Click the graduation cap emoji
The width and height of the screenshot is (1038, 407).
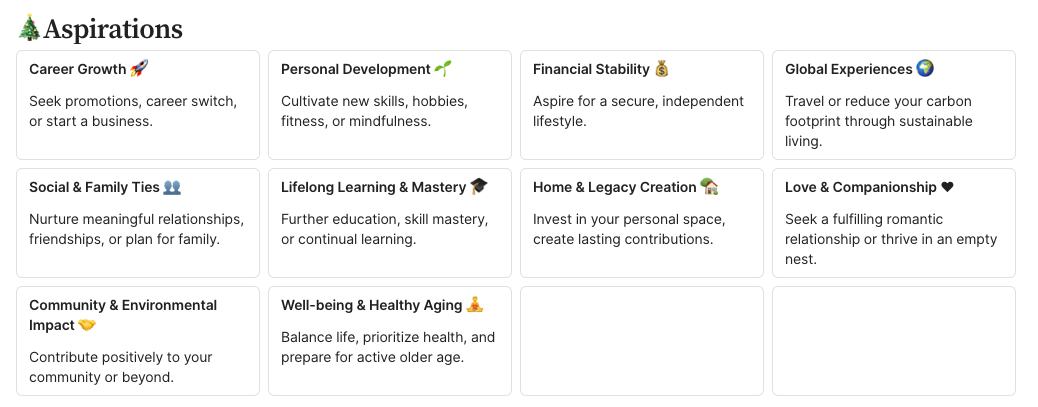479,187
